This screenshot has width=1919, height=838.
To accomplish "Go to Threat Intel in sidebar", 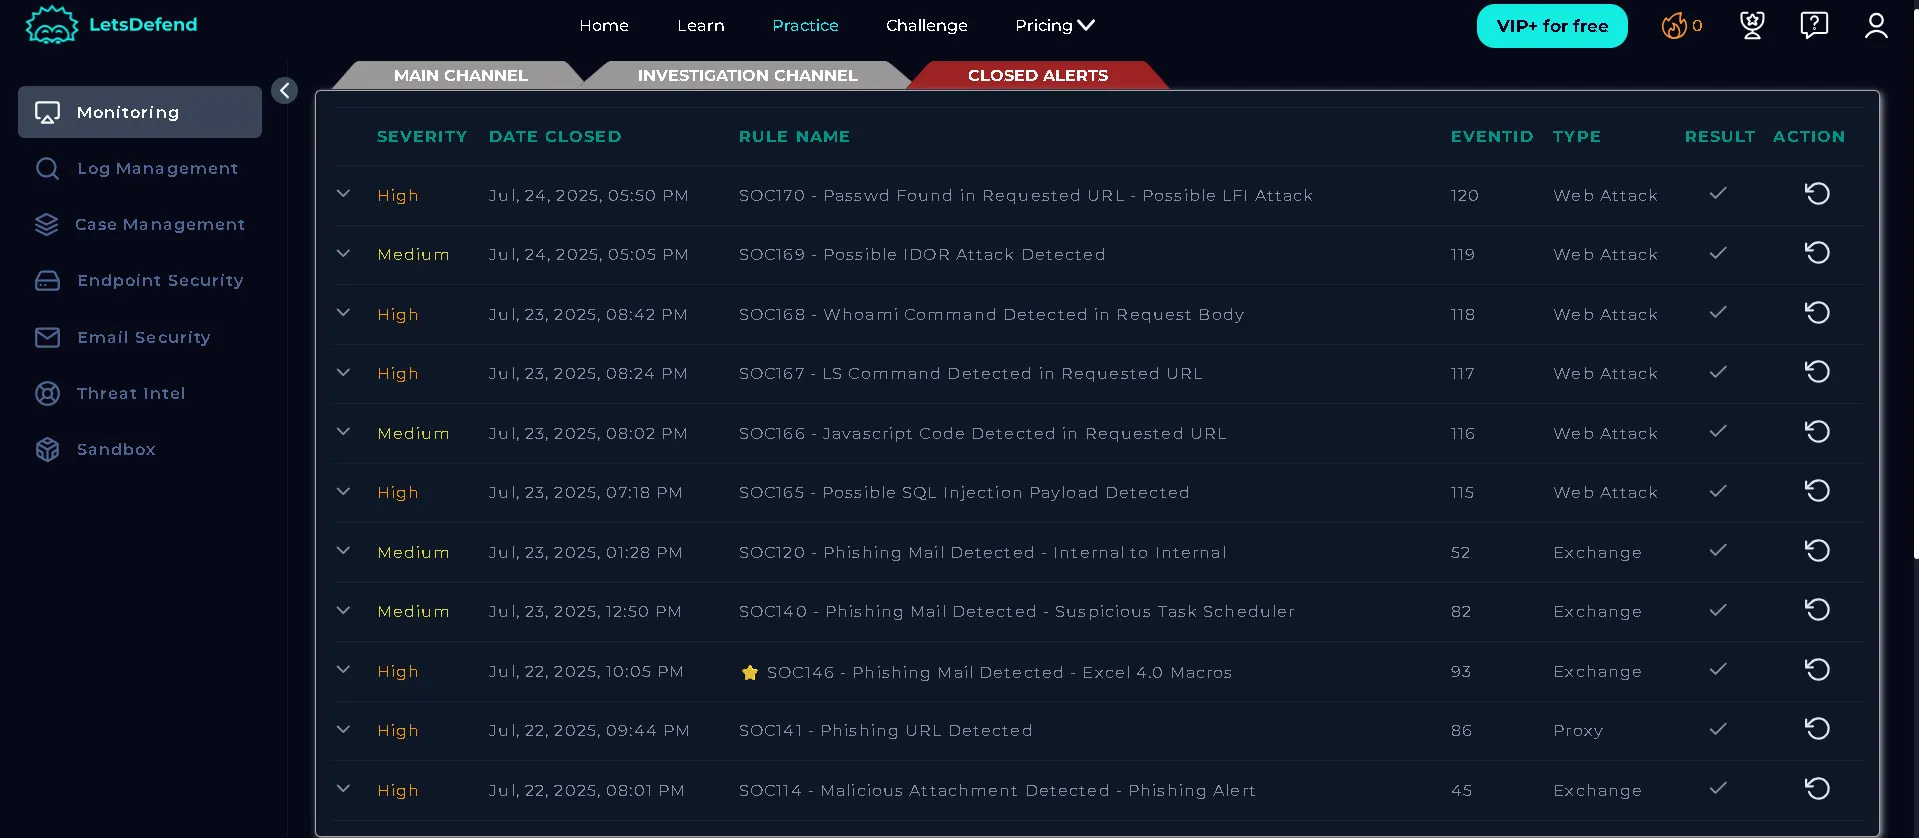I will tap(131, 394).
